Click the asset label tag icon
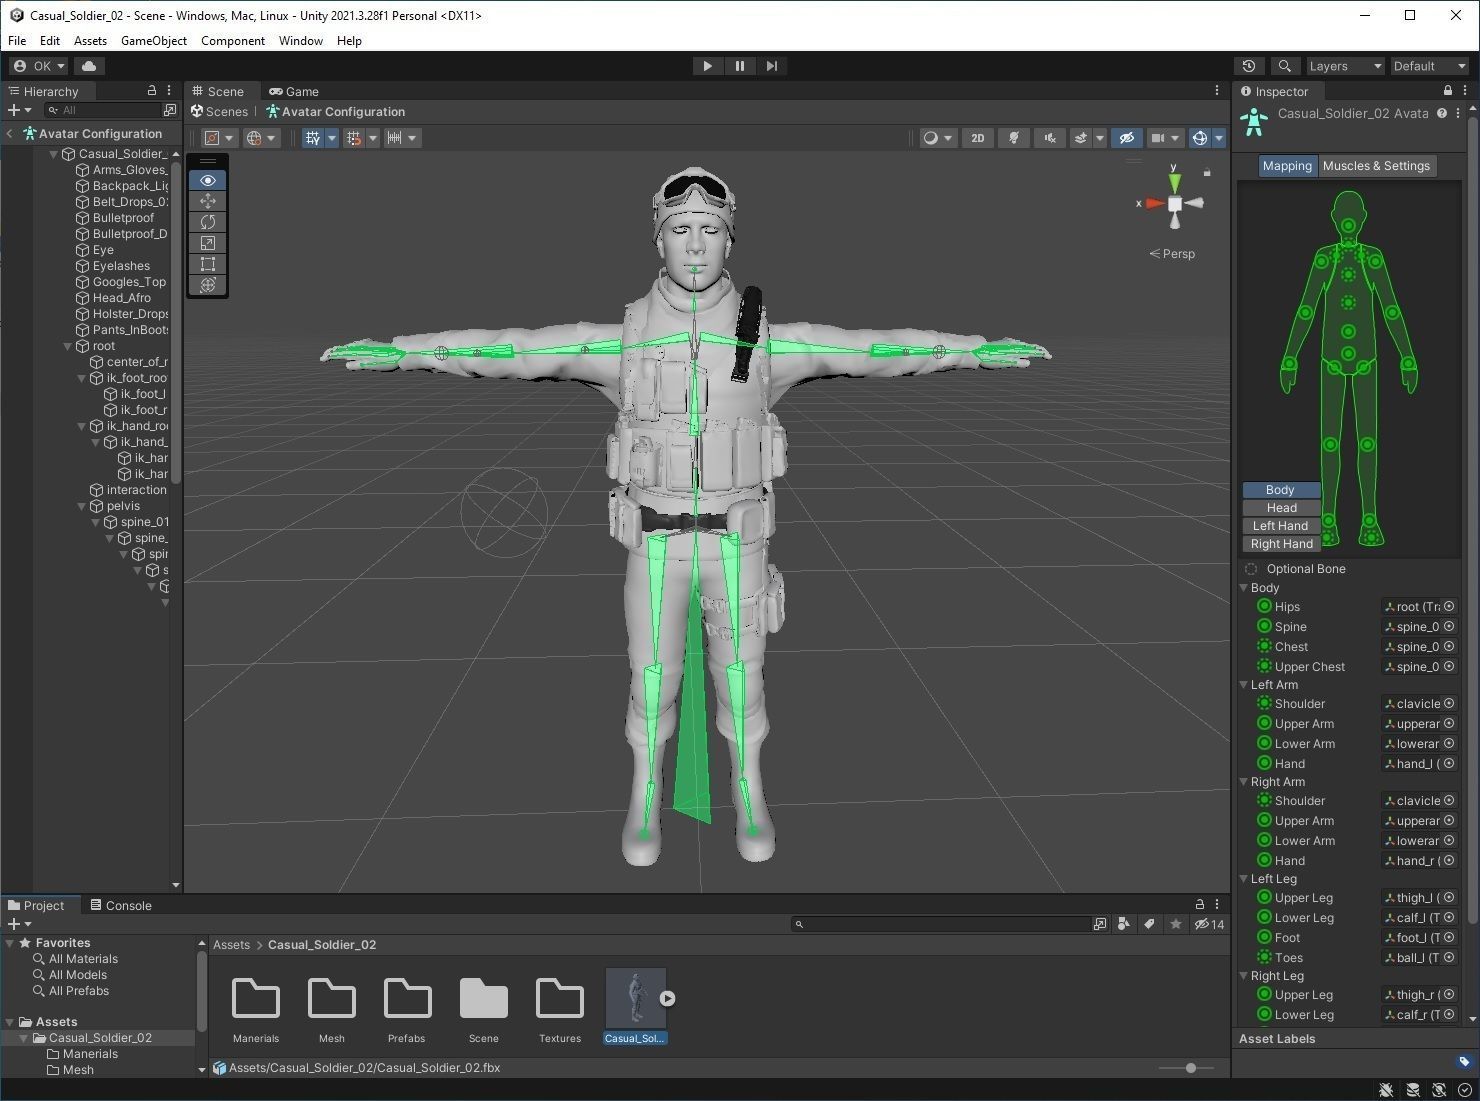This screenshot has width=1480, height=1101. pos(1464,1062)
